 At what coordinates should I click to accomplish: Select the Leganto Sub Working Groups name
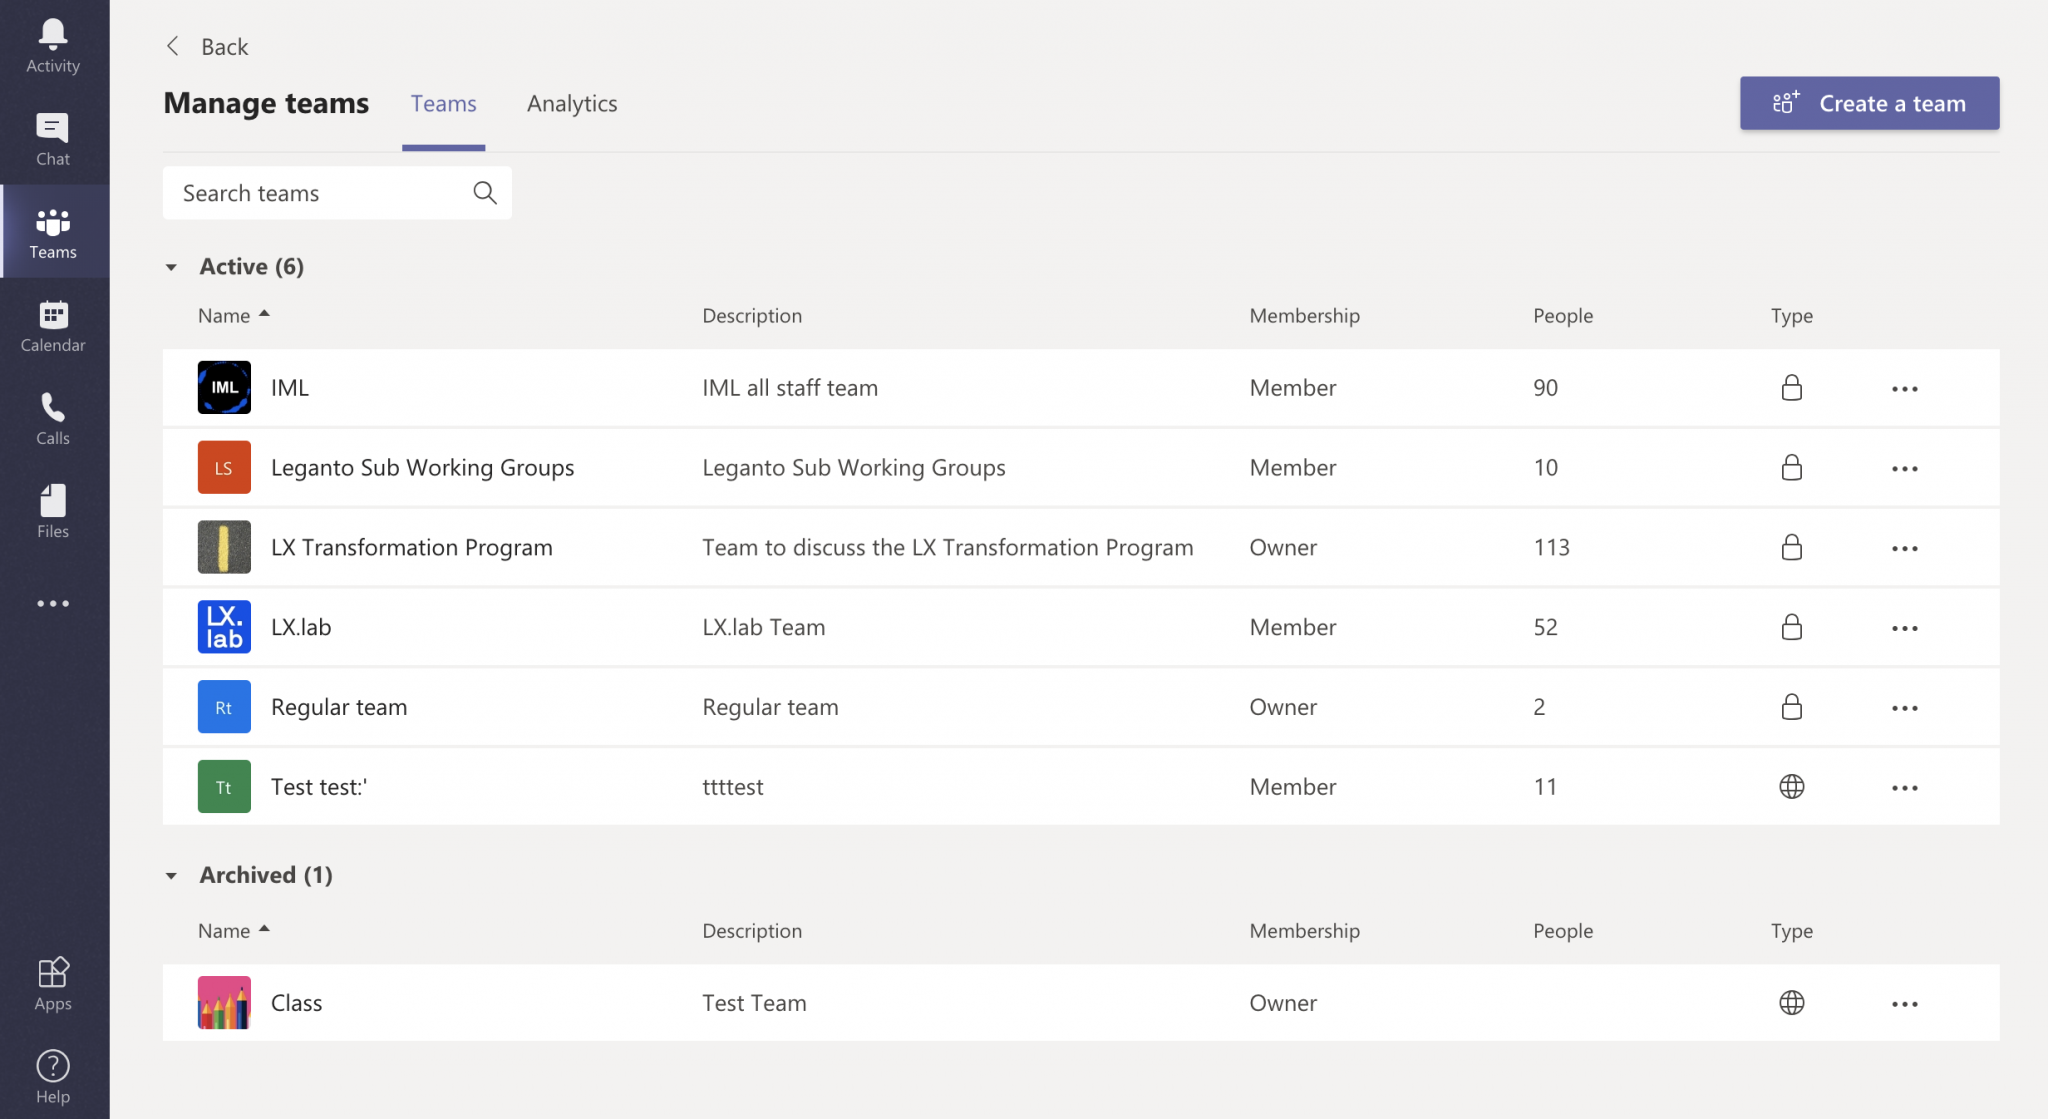click(422, 468)
